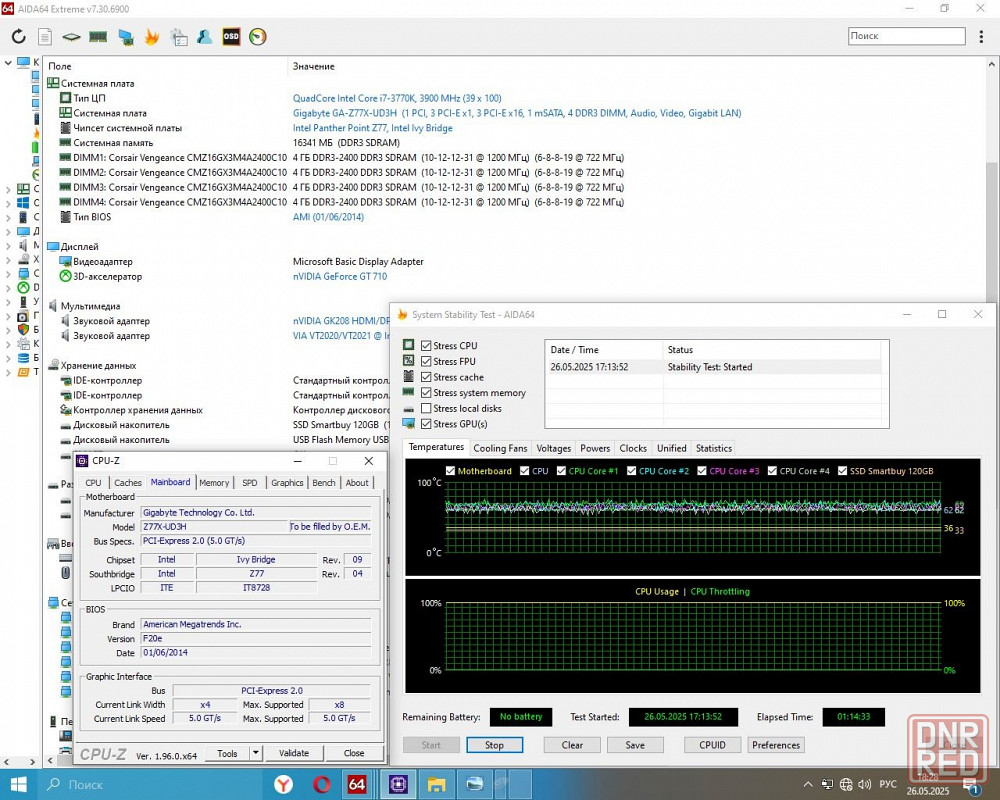Image resolution: width=1000 pixels, height=800 pixels.
Task: Click the system stability flame icon
Action: click(x=152, y=37)
